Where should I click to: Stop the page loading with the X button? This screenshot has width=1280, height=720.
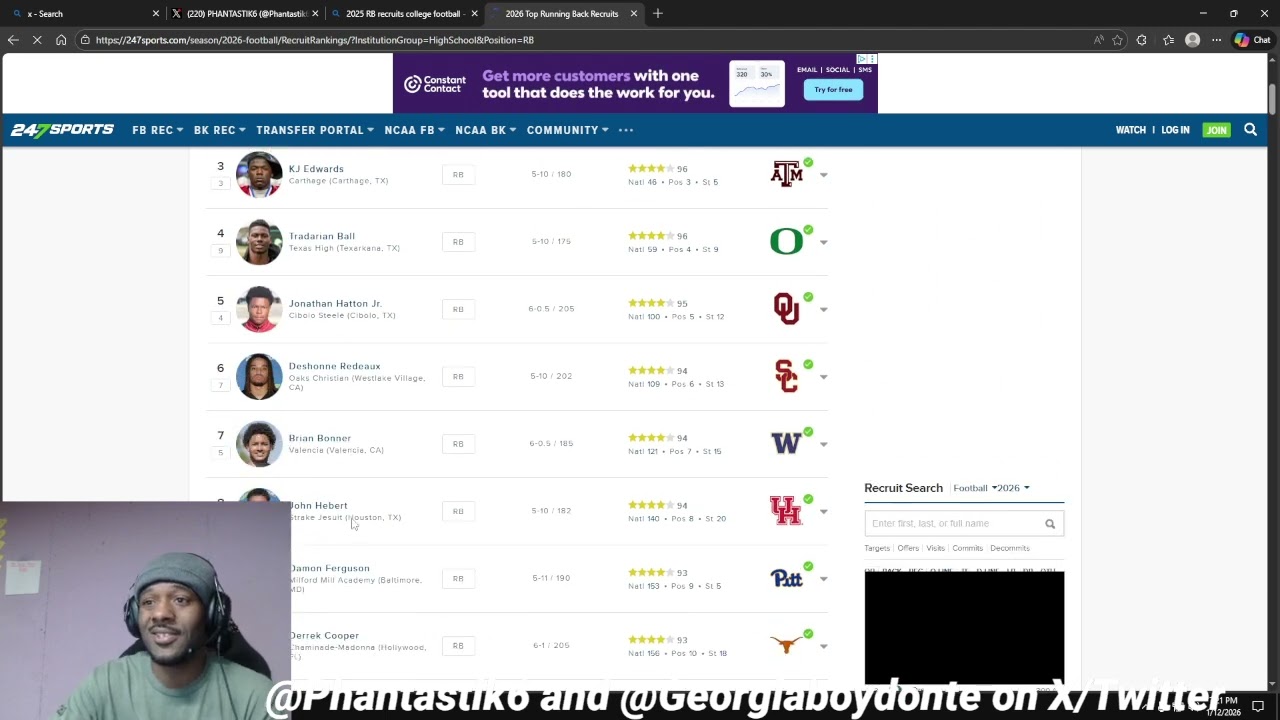37,40
